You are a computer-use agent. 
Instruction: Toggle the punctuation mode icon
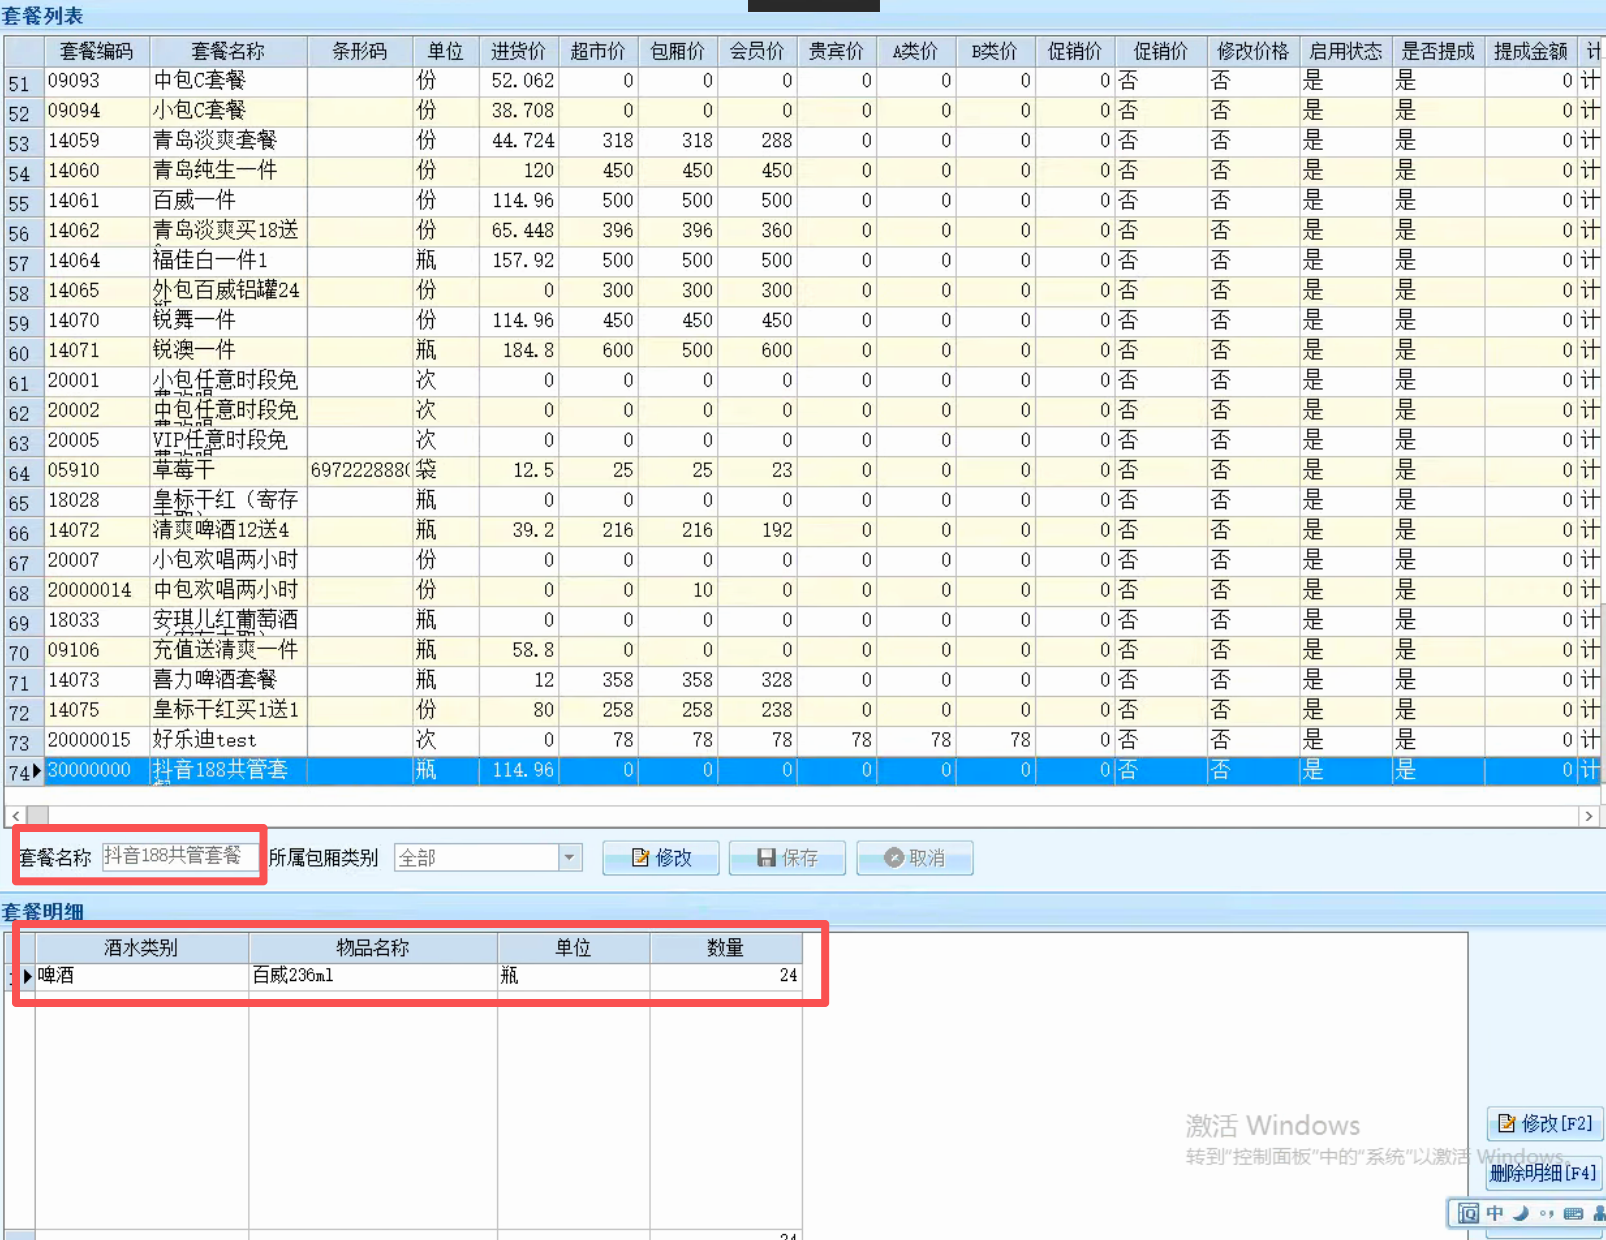[1545, 1213]
